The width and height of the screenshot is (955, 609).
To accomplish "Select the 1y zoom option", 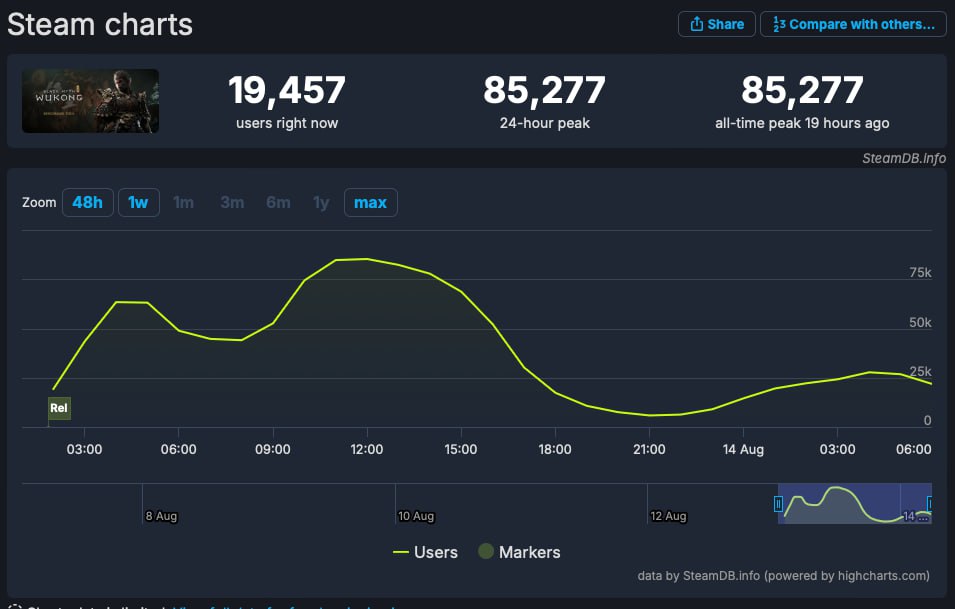I will point(321,203).
